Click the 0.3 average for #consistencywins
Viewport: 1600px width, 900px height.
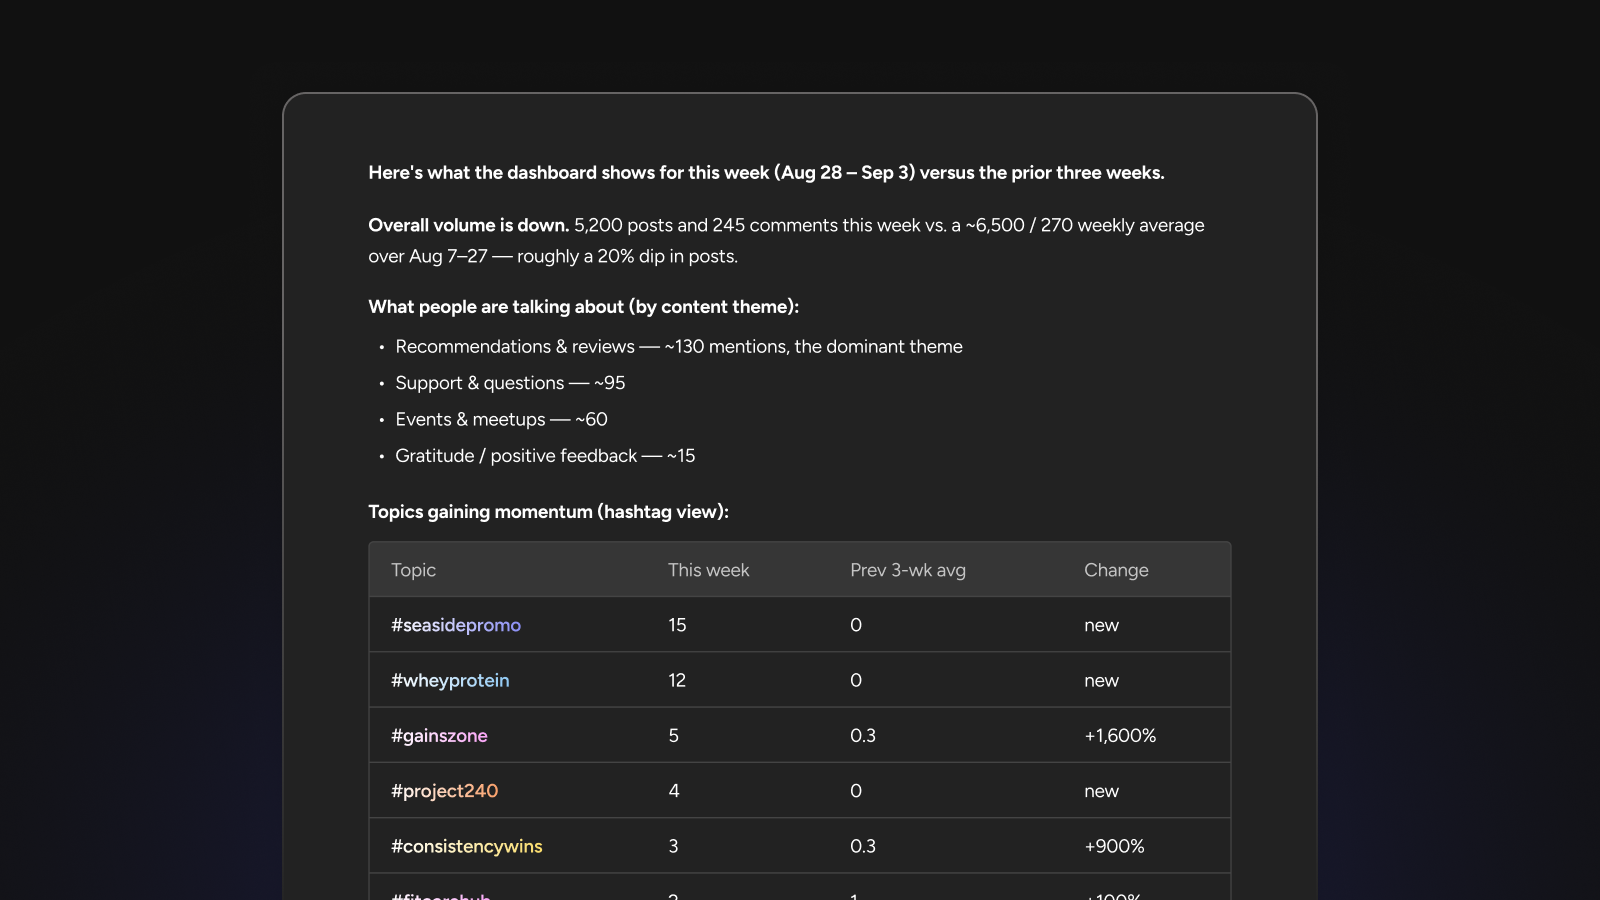(863, 846)
